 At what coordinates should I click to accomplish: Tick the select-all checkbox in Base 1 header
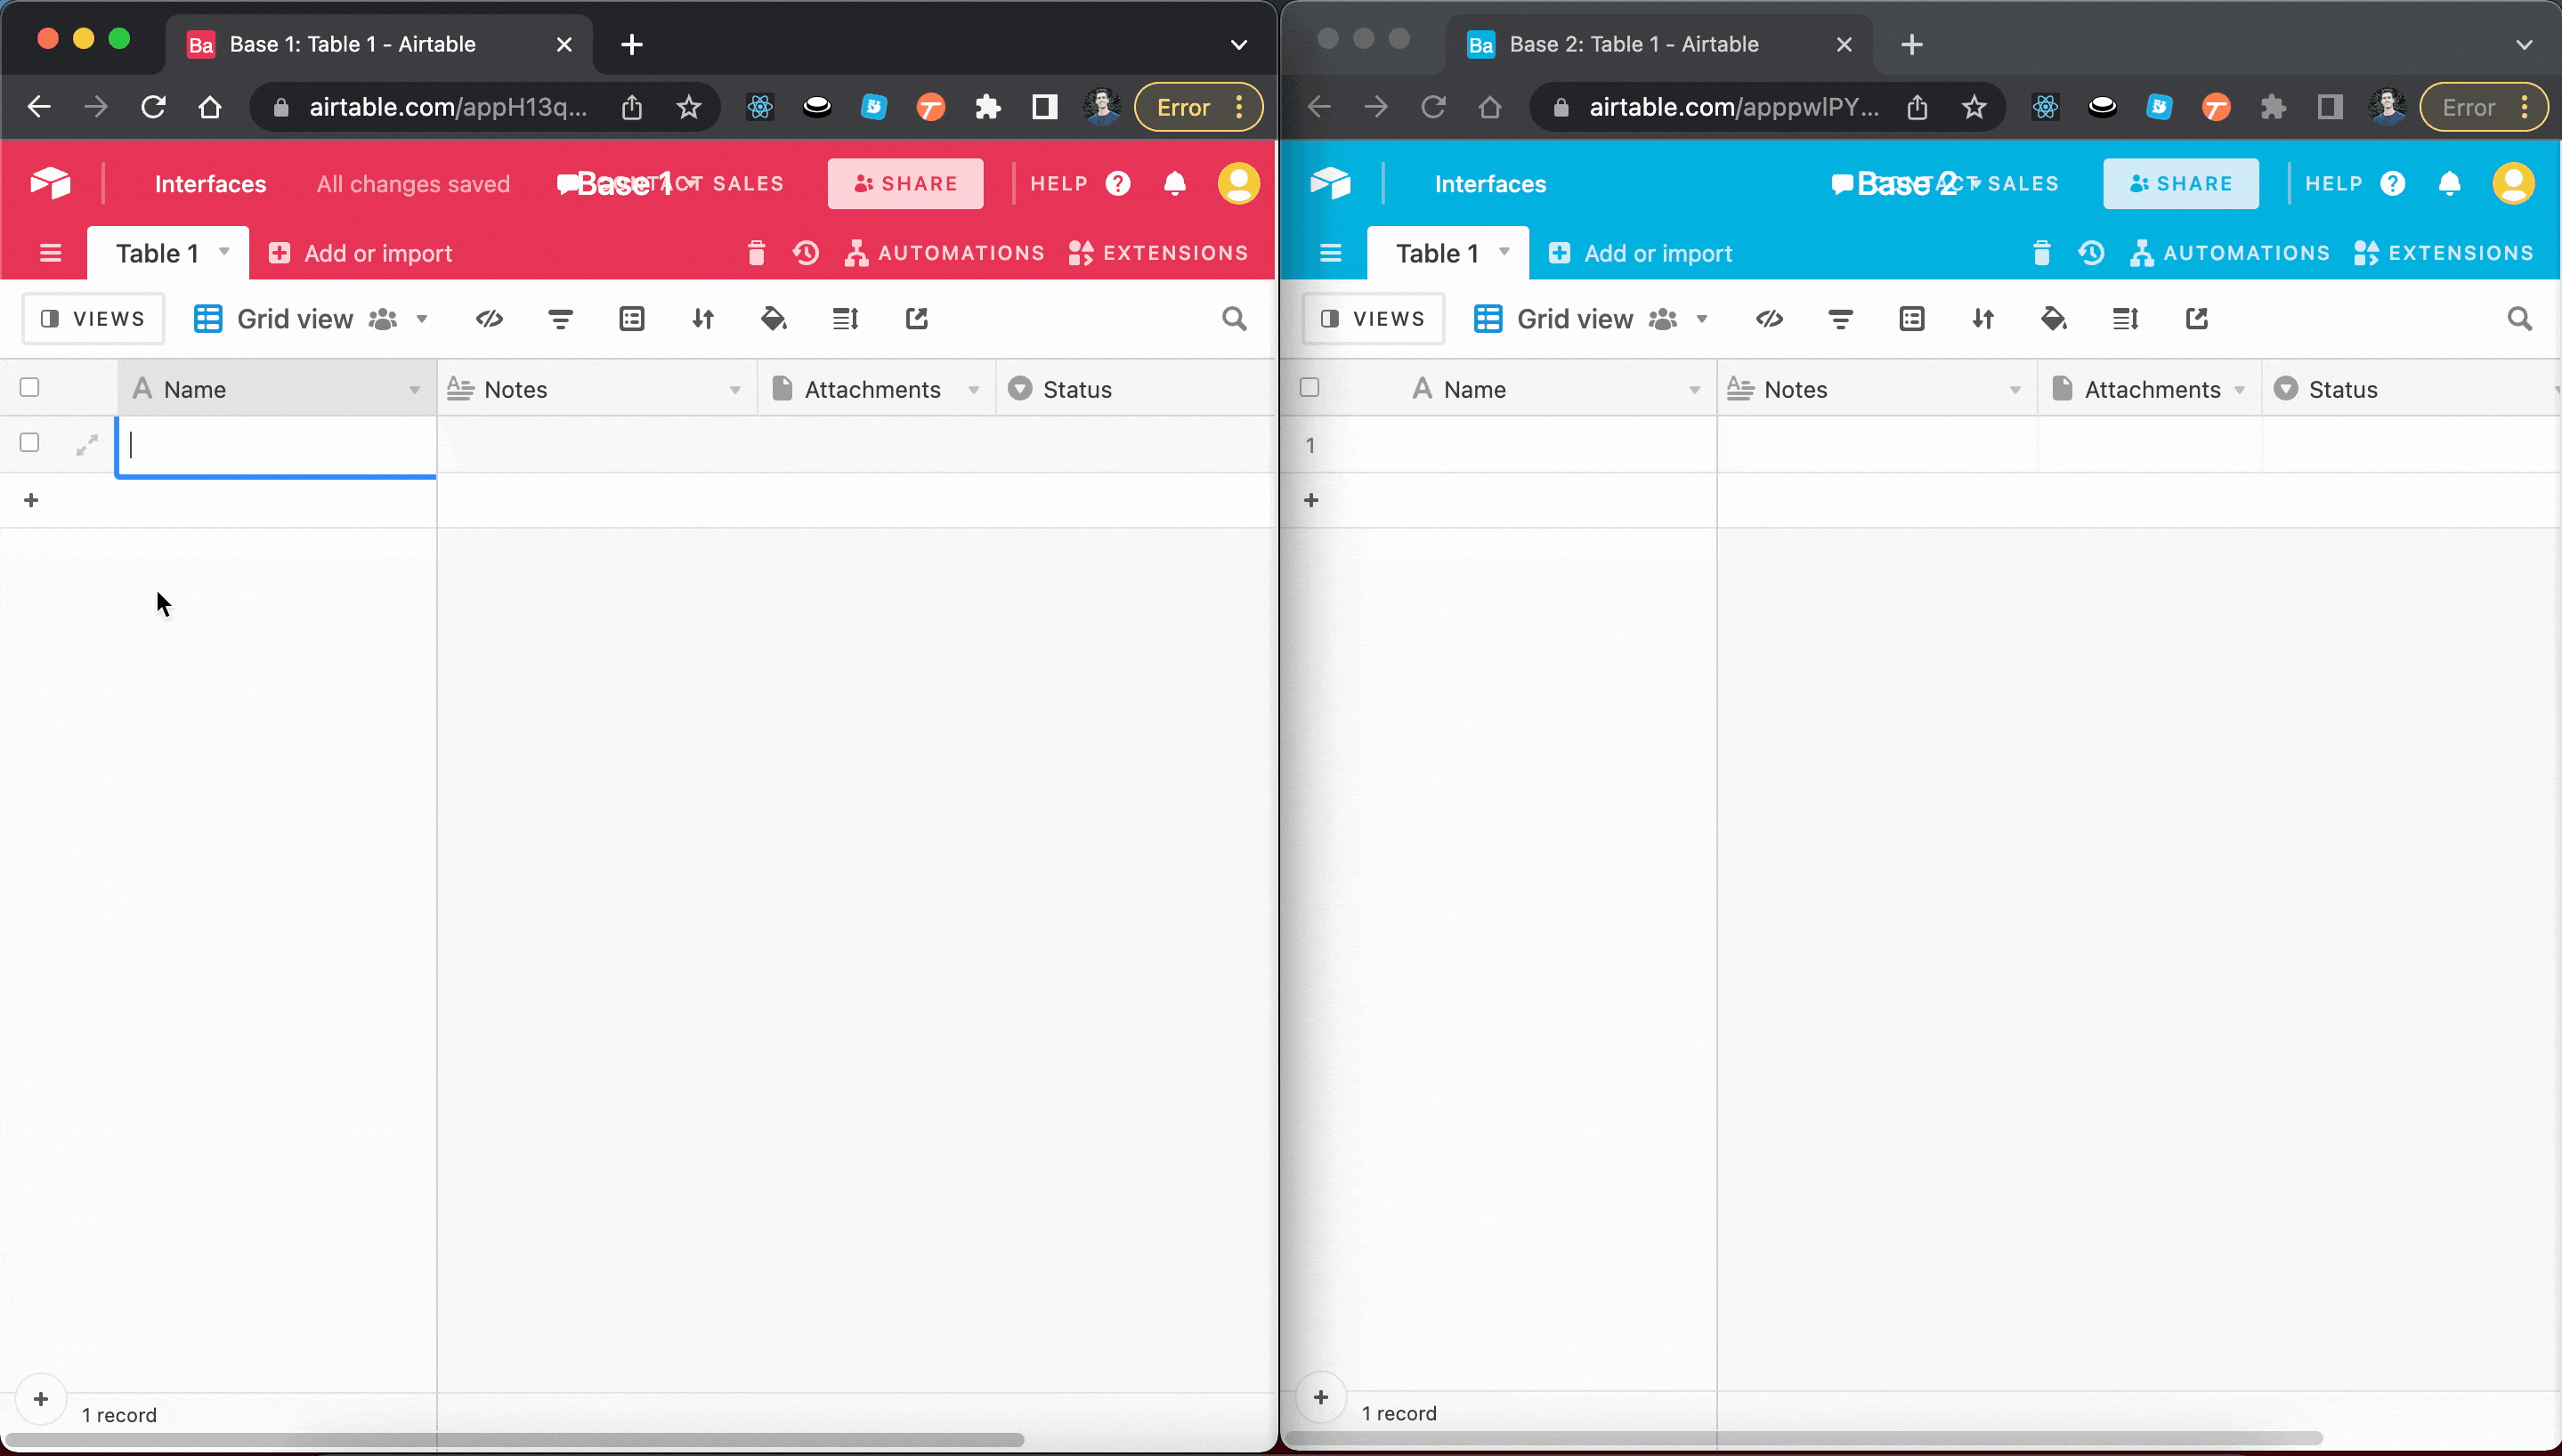(x=30, y=388)
